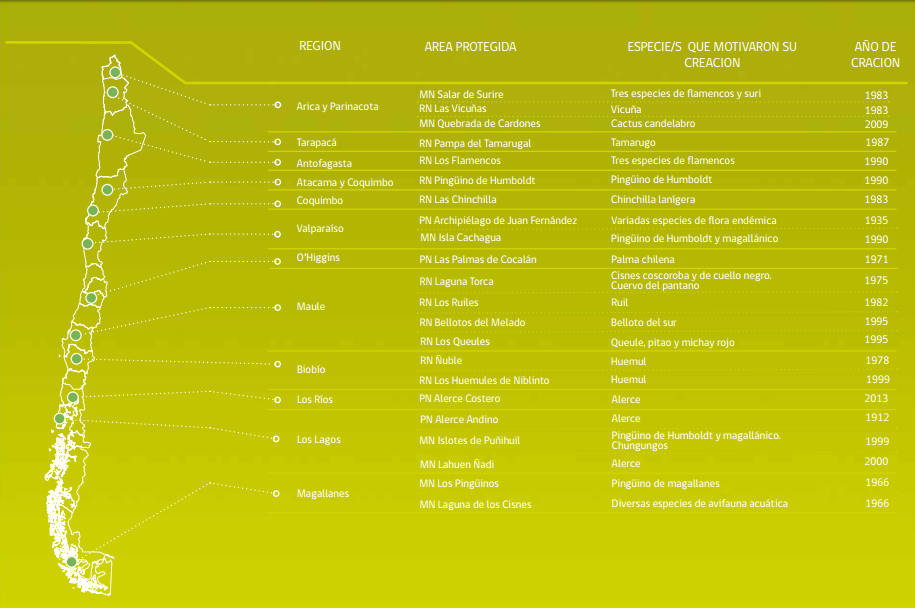This screenshot has height=608, width=915.
Task: Click the circle marker beside Los Lagos
Action: point(276,439)
